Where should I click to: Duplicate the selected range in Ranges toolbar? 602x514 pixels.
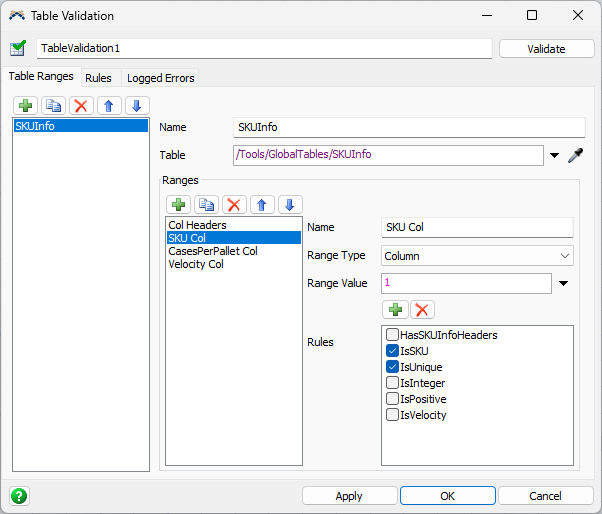(x=207, y=204)
